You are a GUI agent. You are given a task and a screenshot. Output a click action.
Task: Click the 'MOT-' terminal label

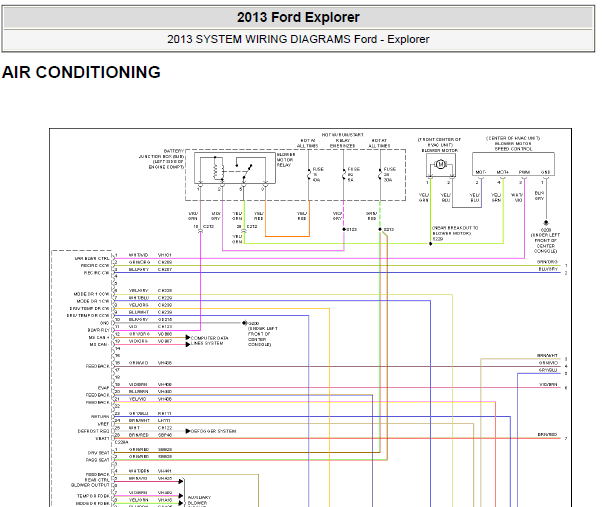480,172
